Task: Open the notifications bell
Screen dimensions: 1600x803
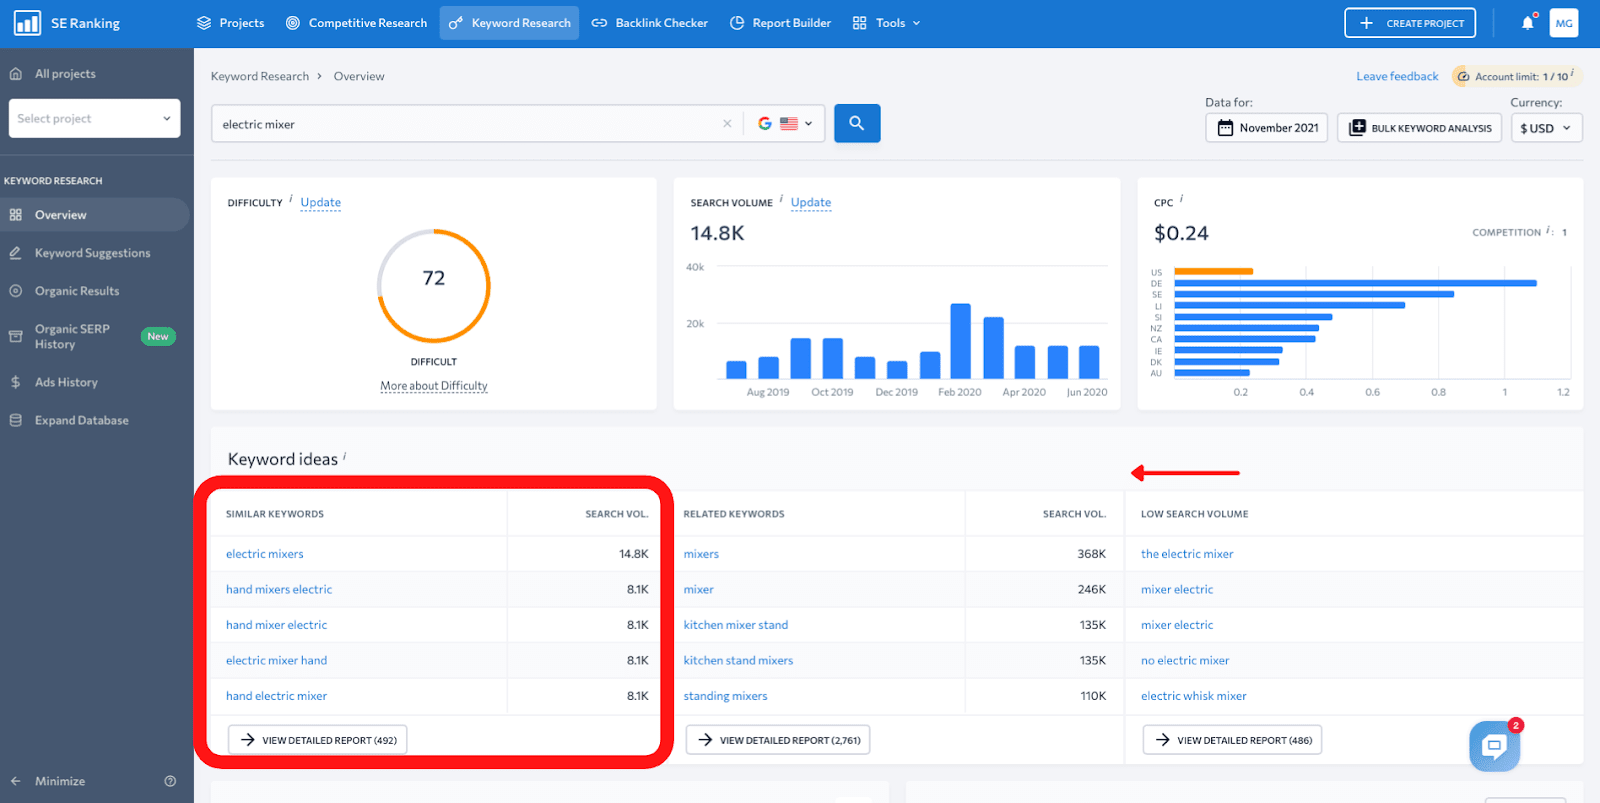Action: pos(1528,22)
